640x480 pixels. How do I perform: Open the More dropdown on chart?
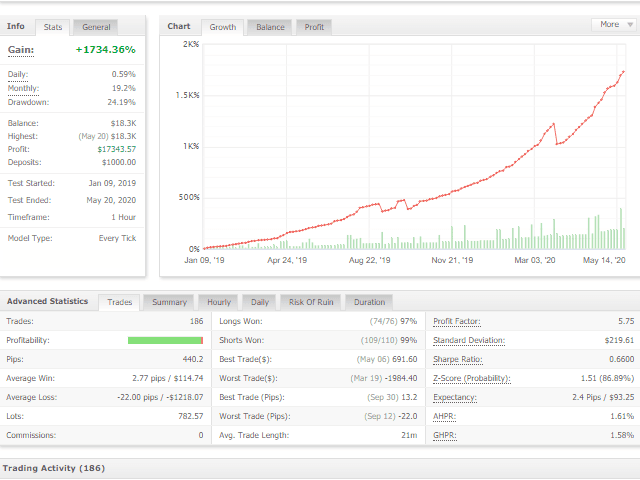click(x=614, y=24)
